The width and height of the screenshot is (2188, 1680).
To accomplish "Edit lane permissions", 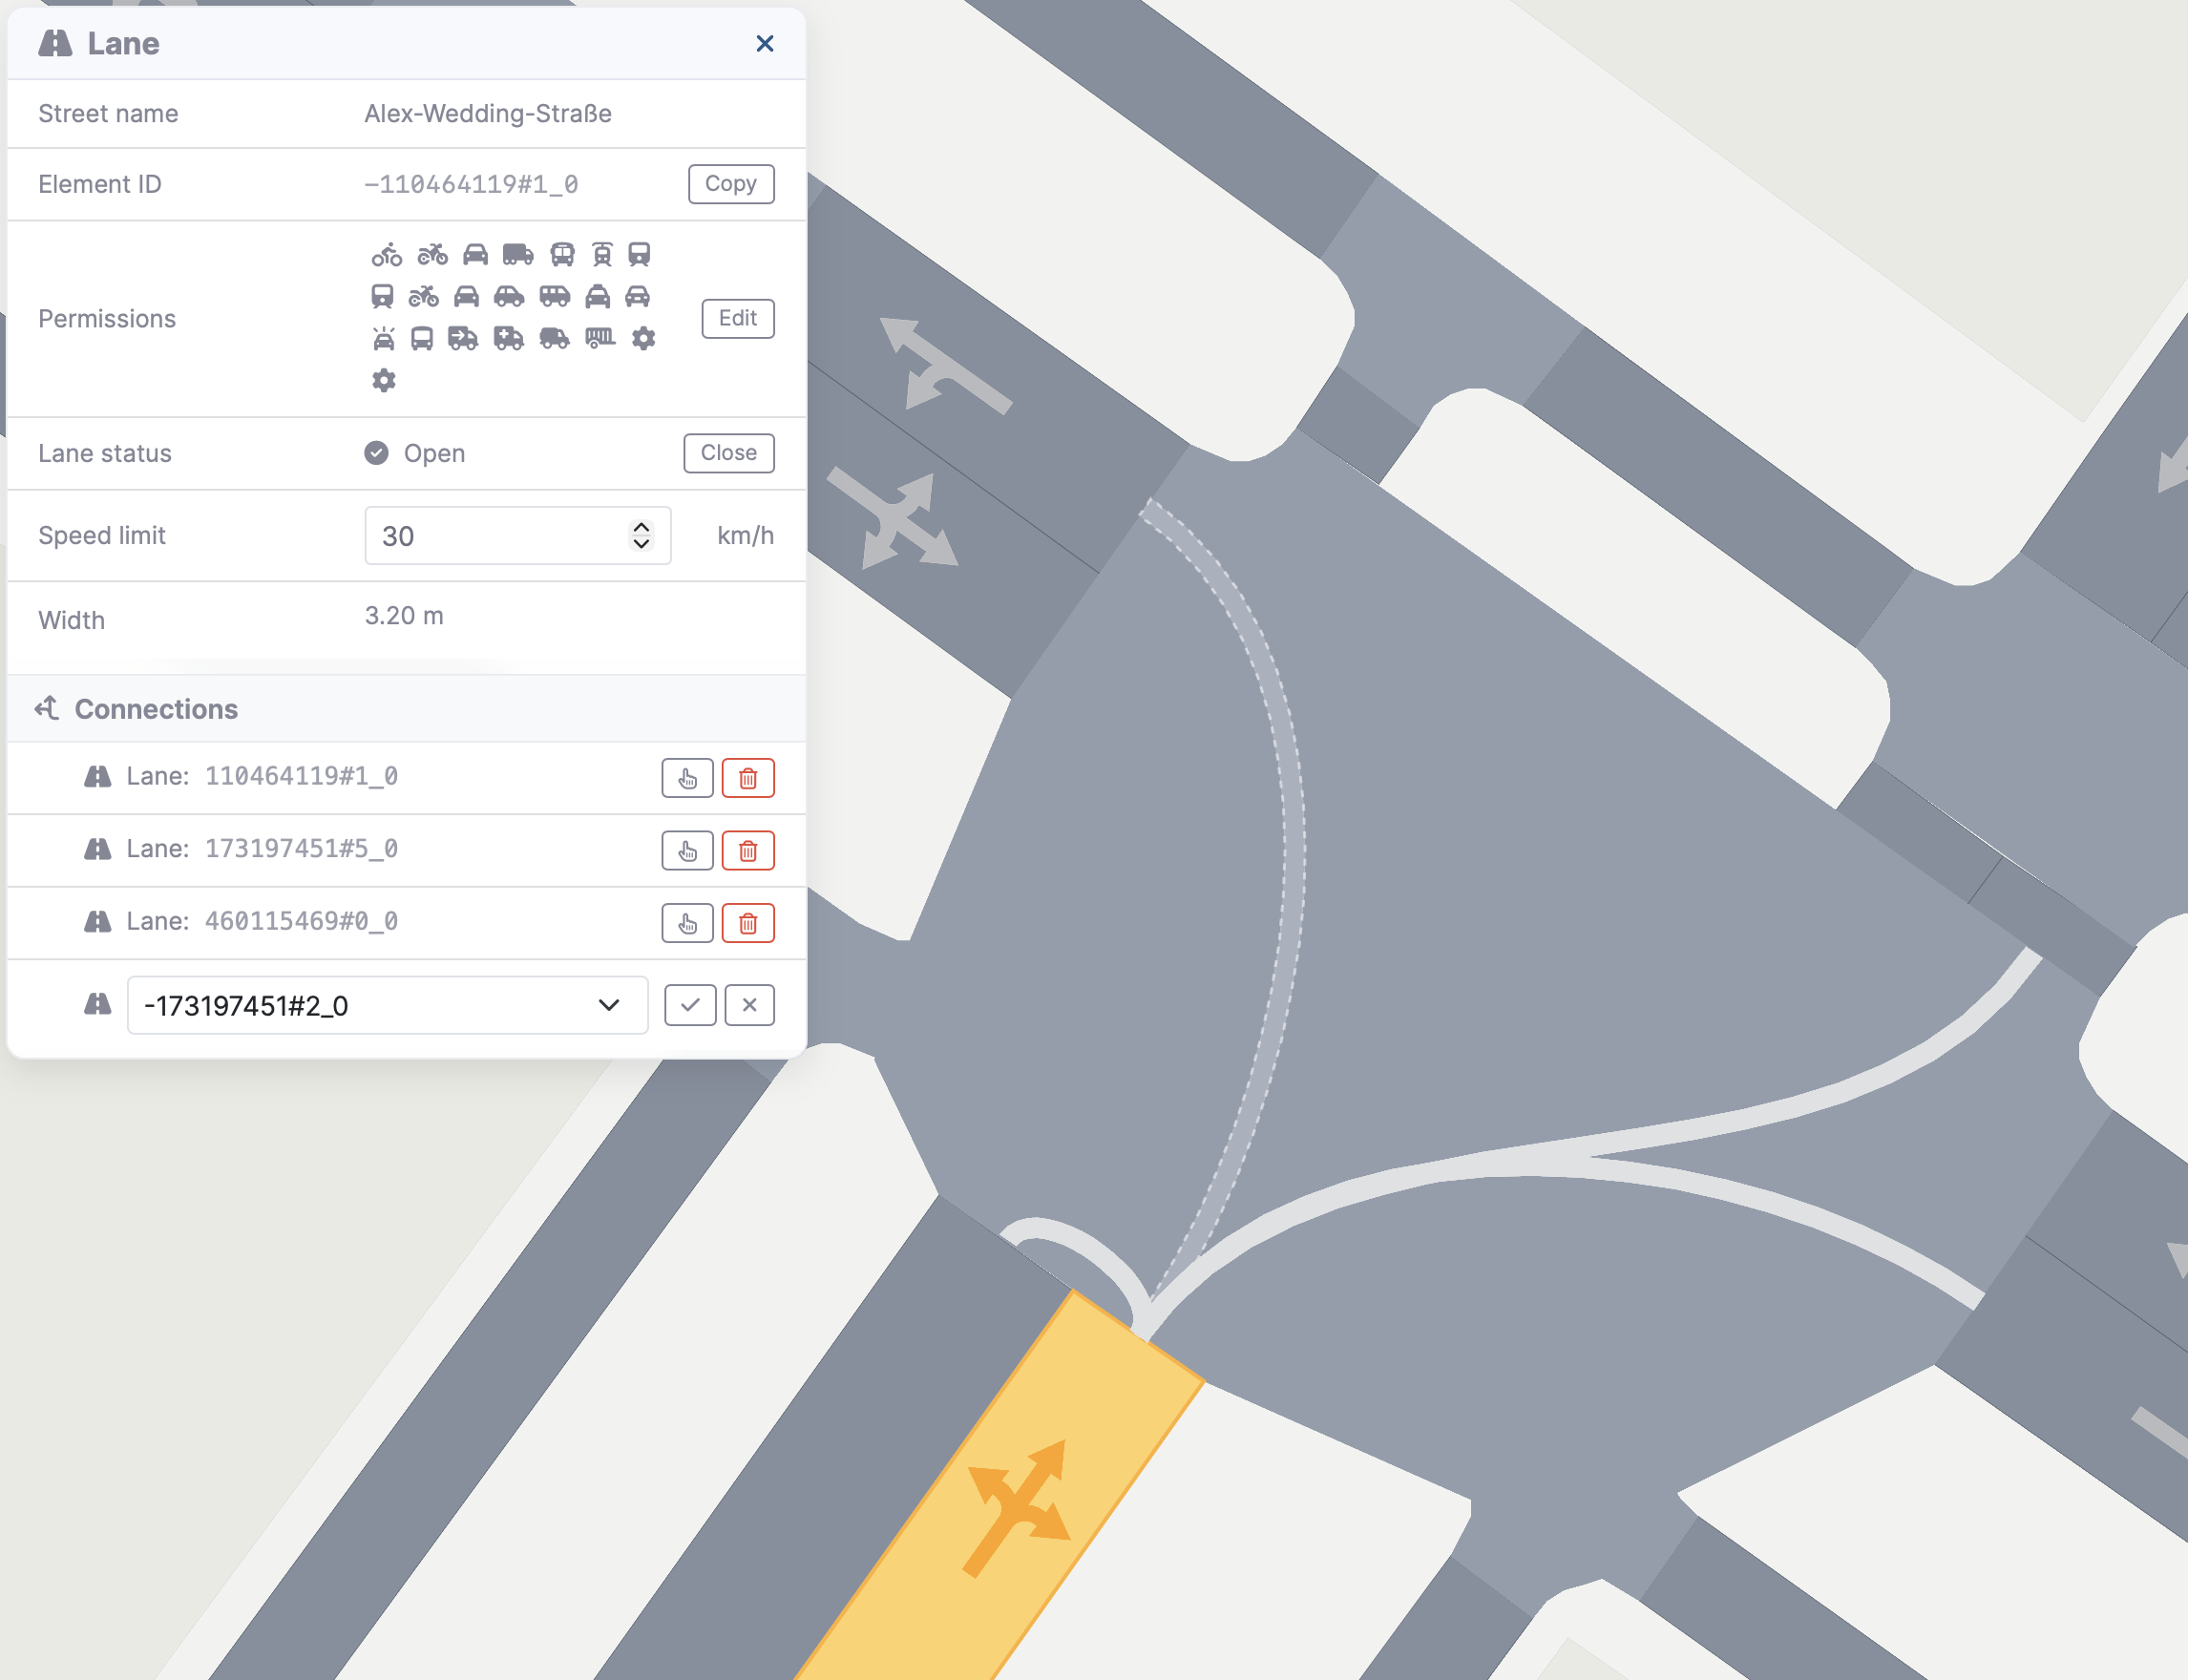I will coord(738,319).
